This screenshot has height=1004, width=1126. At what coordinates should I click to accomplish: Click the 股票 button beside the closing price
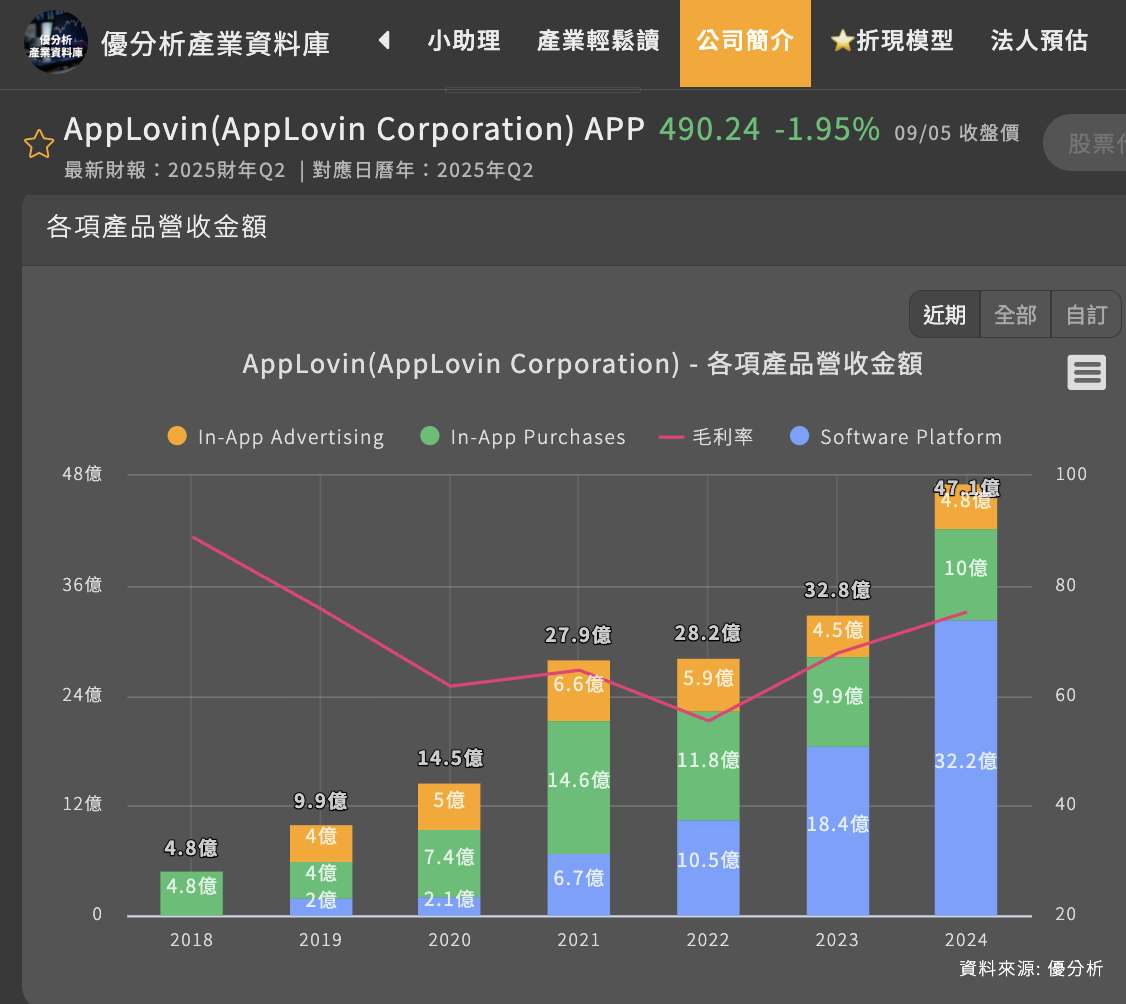(1084, 142)
